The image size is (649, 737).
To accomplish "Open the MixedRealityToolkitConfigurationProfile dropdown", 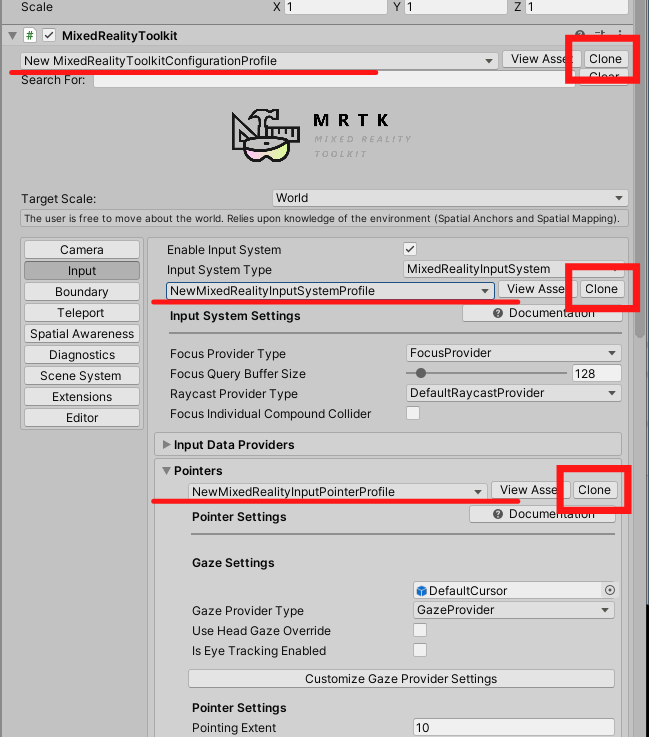I will [x=259, y=61].
